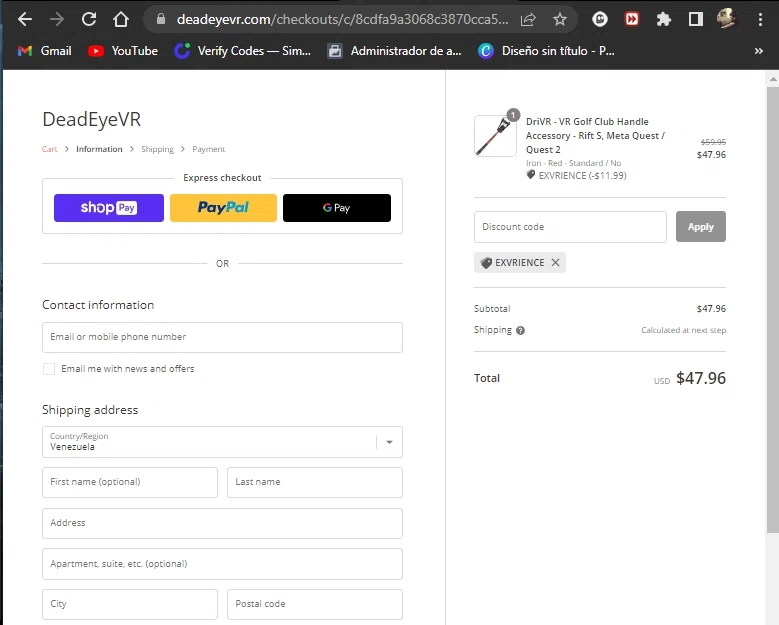Click the Address field
The width and height of the screenshot is (779, 625).
222,523
